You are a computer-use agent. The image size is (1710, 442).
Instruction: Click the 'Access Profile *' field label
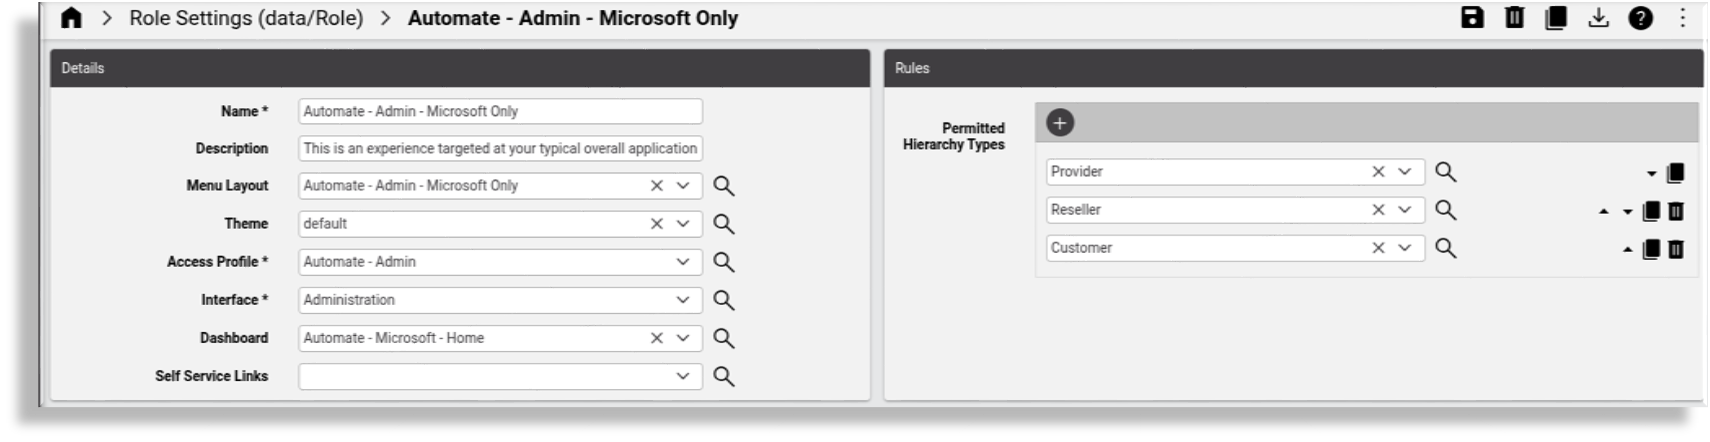[217, 262]
